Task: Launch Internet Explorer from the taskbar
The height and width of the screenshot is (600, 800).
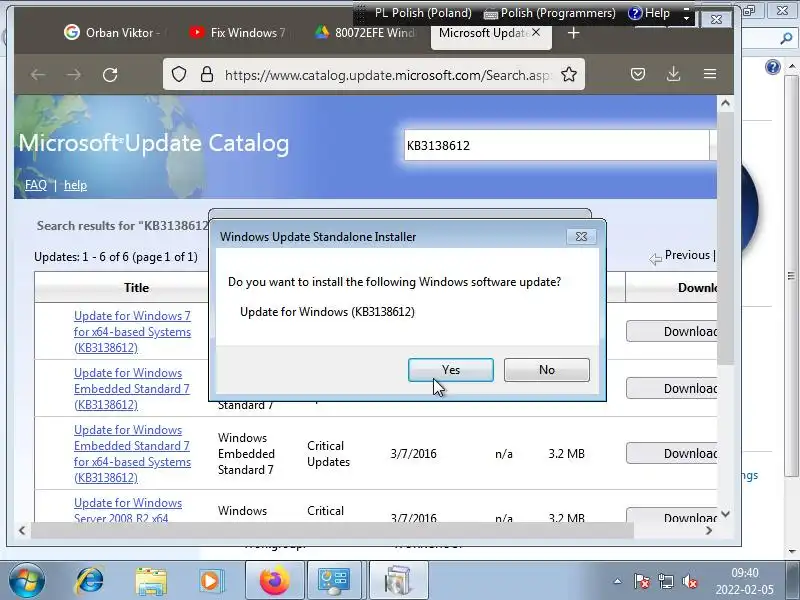Action: 89,581
